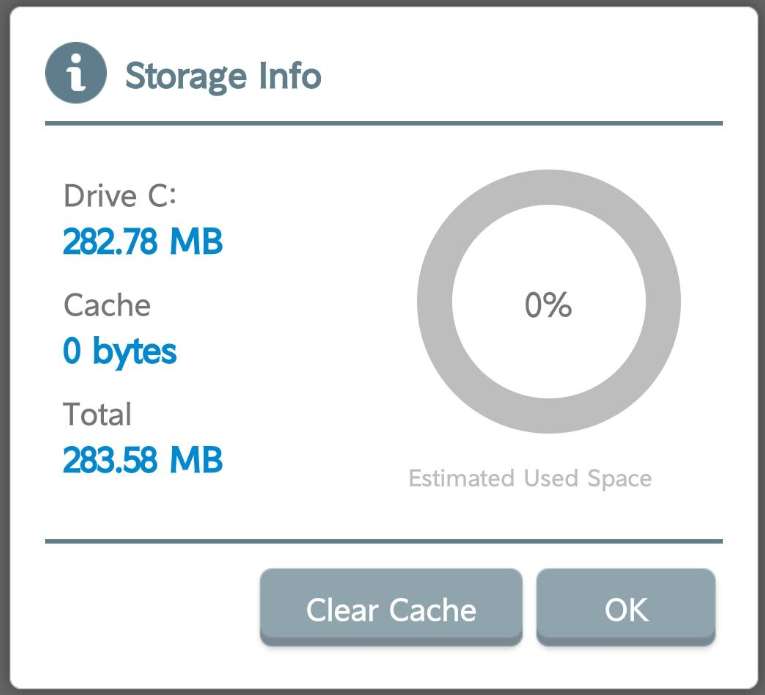Click the 282.78 MB drive value
This screenshot has height=695, width=765.
[x=142, y=241]
